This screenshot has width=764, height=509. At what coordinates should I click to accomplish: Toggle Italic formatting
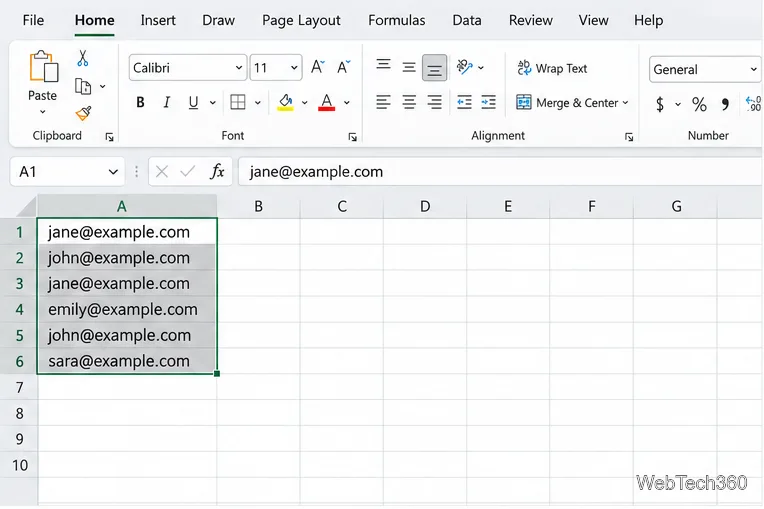167,102
